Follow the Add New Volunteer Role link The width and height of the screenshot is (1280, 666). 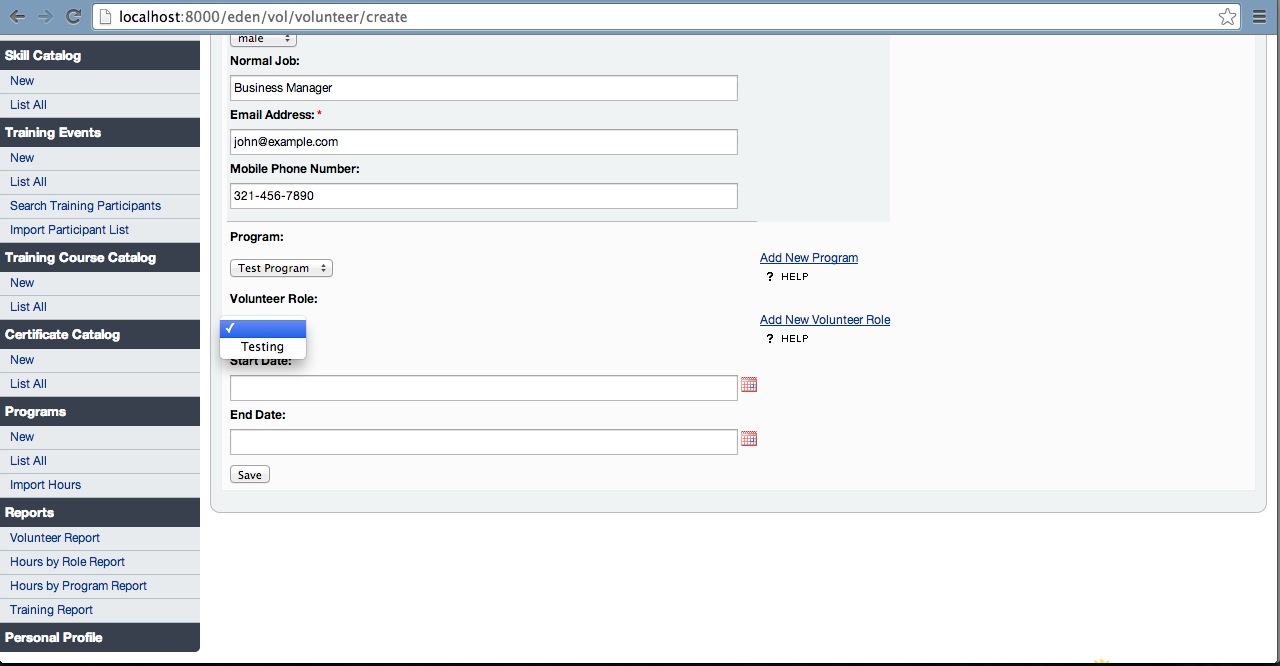[x=824, y=320]
